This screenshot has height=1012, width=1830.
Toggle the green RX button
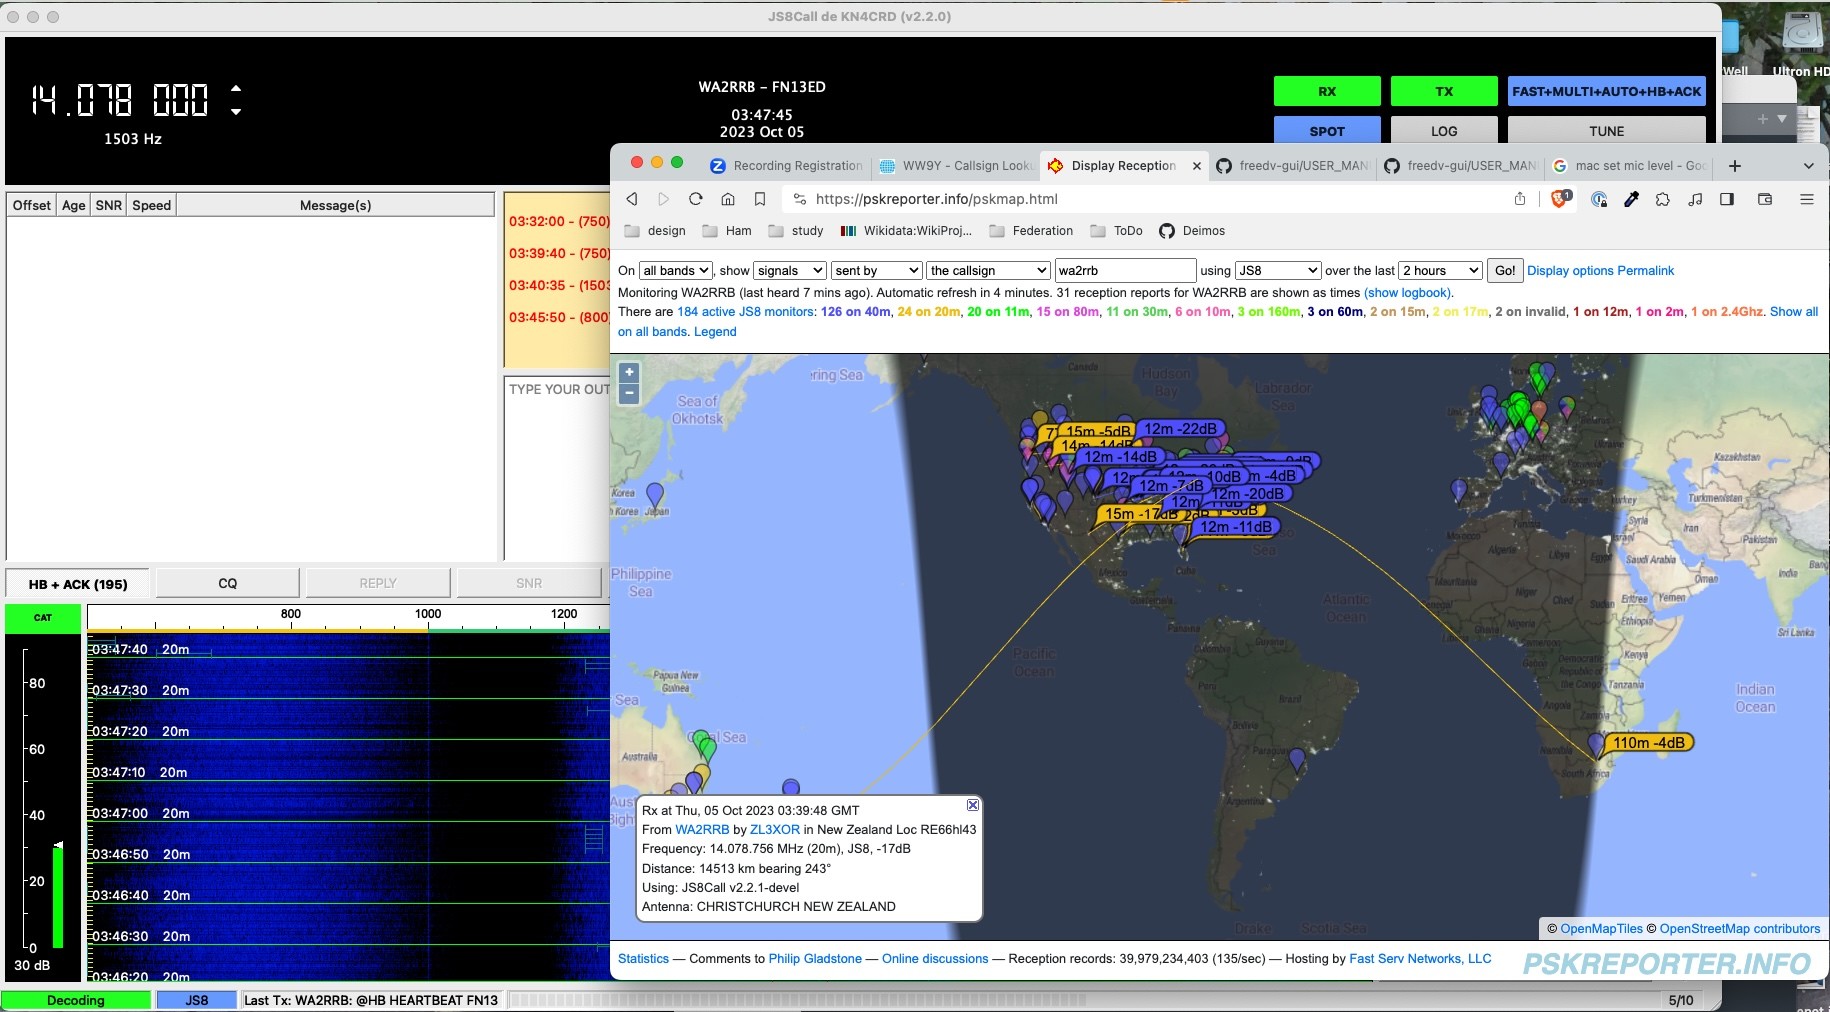[x=1326, y=91]
